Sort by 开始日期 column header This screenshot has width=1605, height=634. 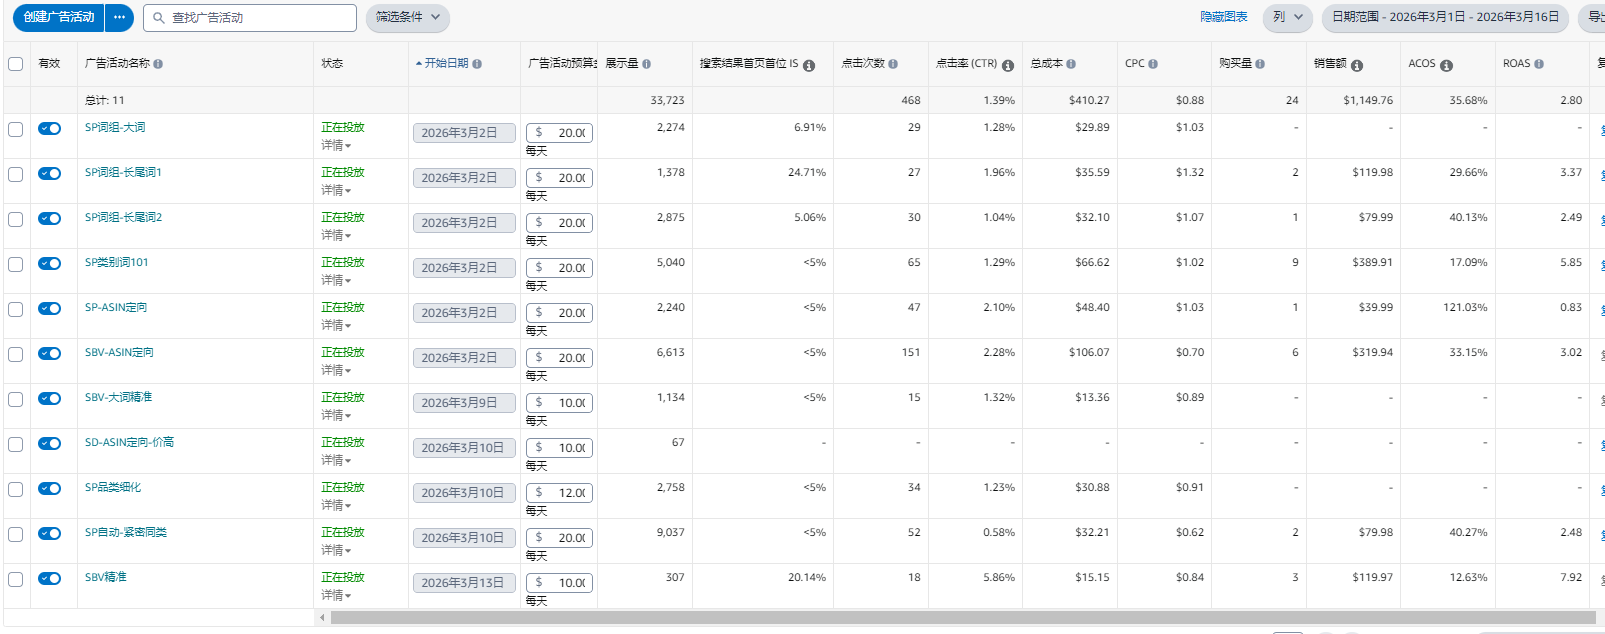(446, 63)
